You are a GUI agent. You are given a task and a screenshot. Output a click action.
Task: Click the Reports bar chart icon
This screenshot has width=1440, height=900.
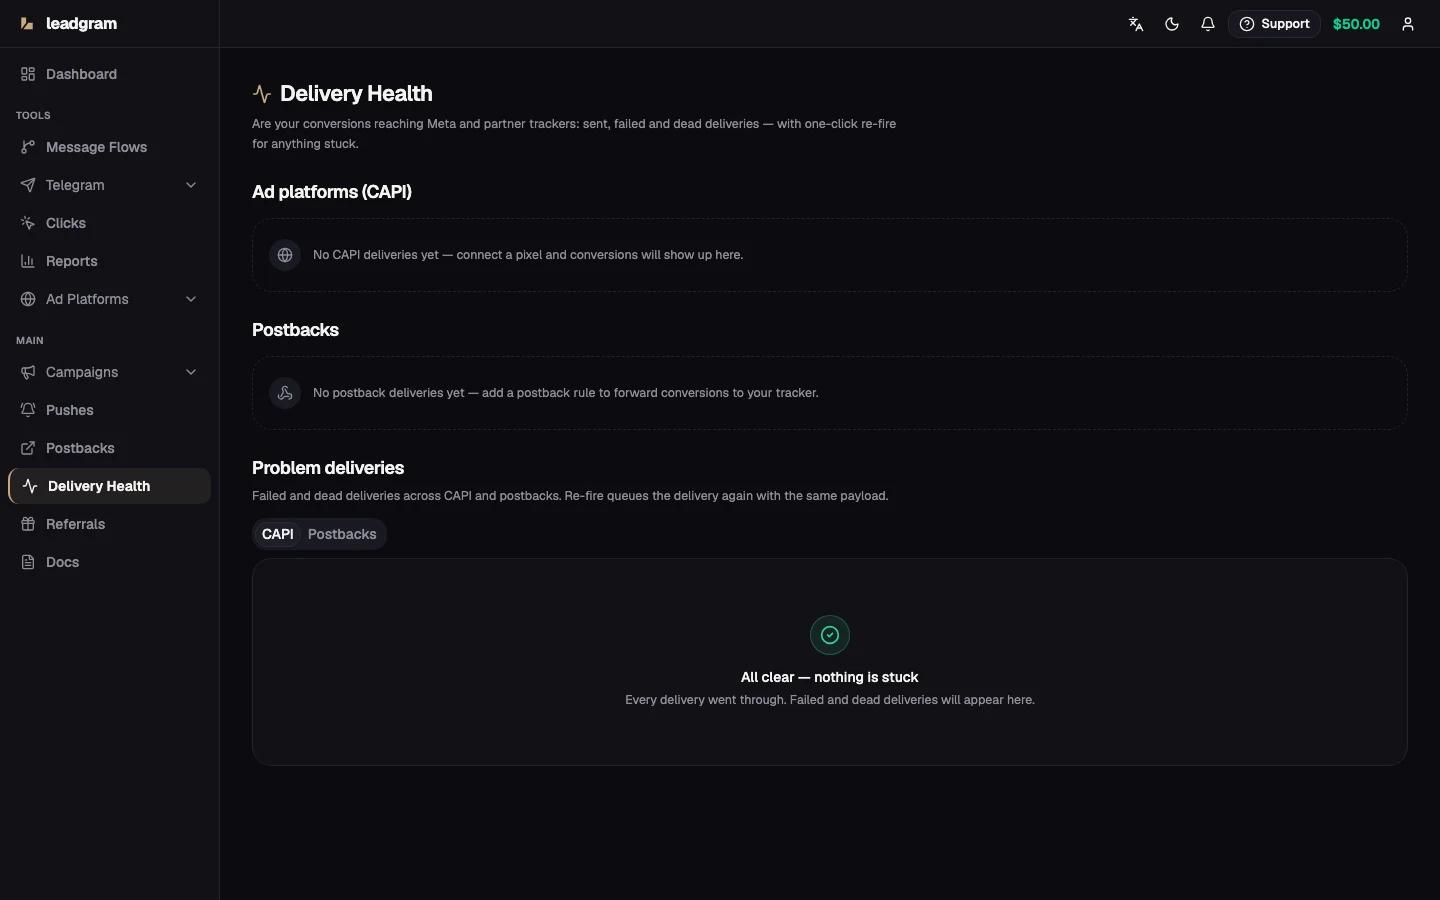click(28, 261)
